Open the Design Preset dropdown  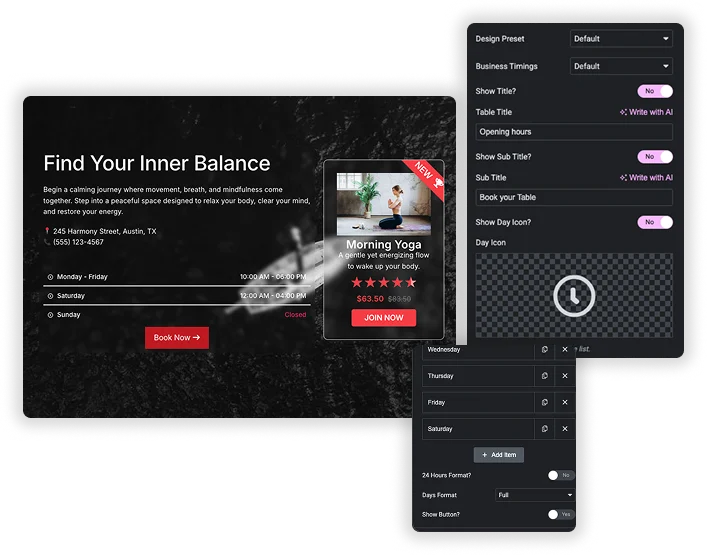coord(621,39)
